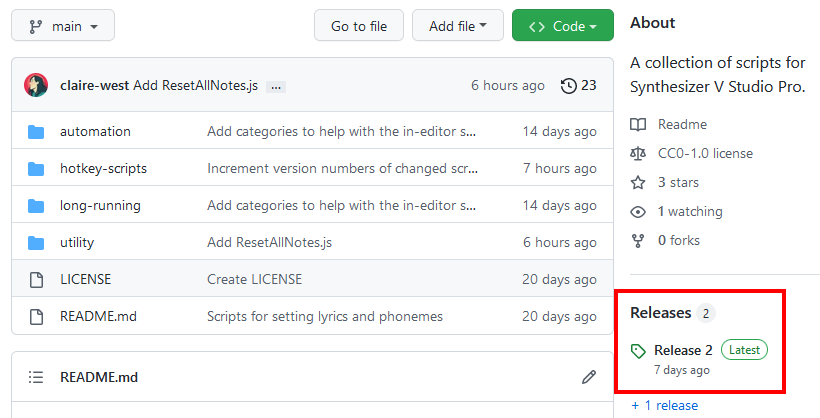Click the star icon beside 3 stars

pos(638,183)
